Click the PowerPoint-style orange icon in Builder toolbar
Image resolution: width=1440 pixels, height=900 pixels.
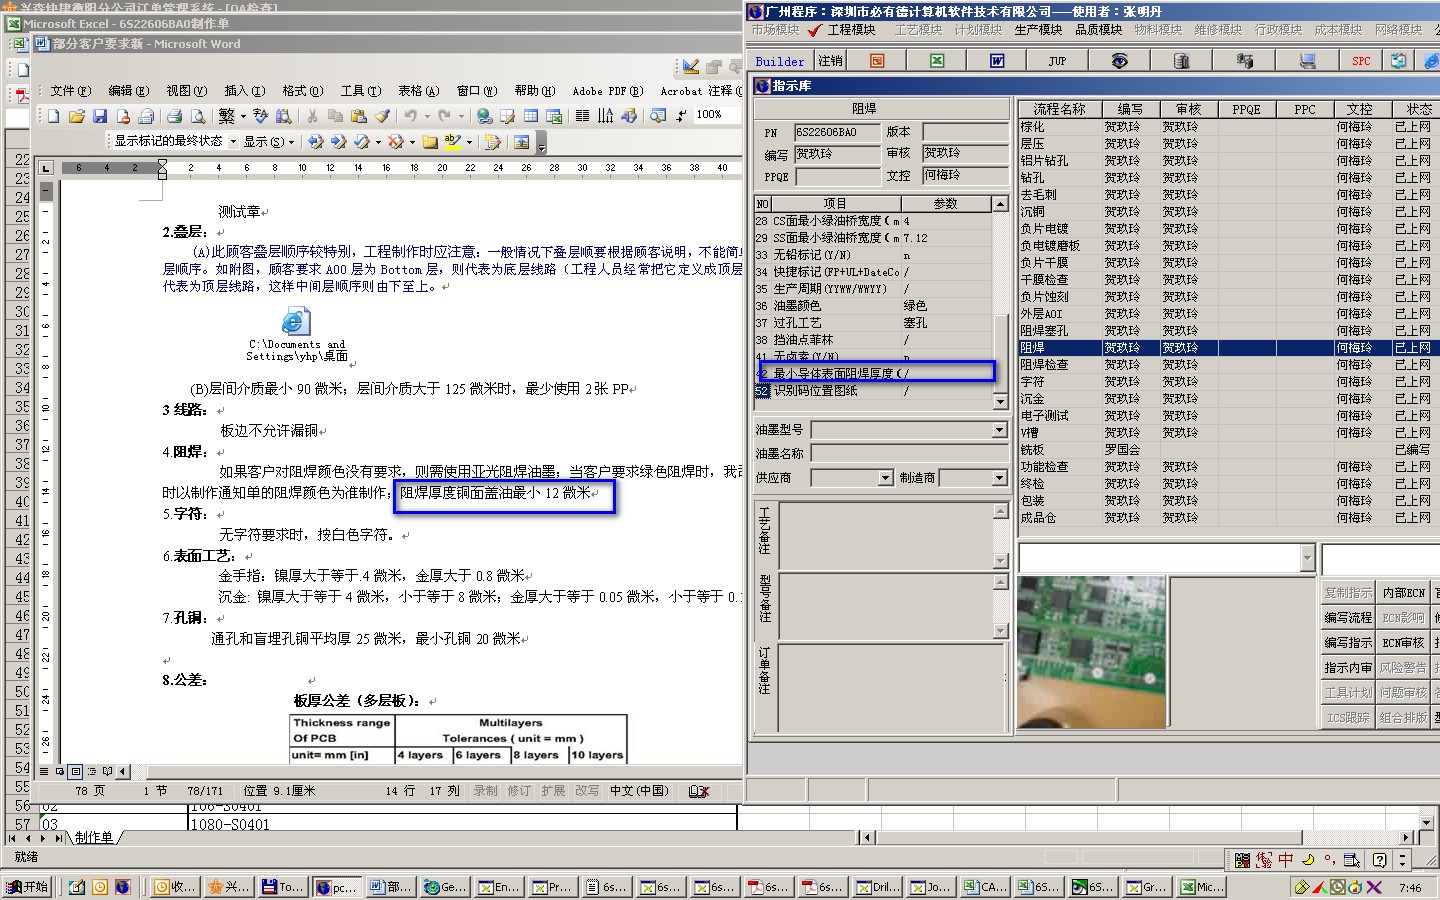coord(877,61)
